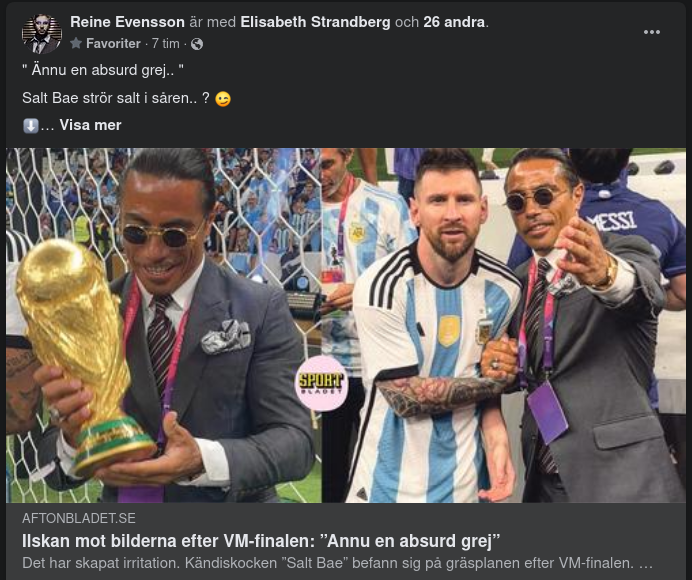The height and width of the screenshot is (580, 692).
Task: Click the down-arrow emoji in post text
Action: coord(30,125)
